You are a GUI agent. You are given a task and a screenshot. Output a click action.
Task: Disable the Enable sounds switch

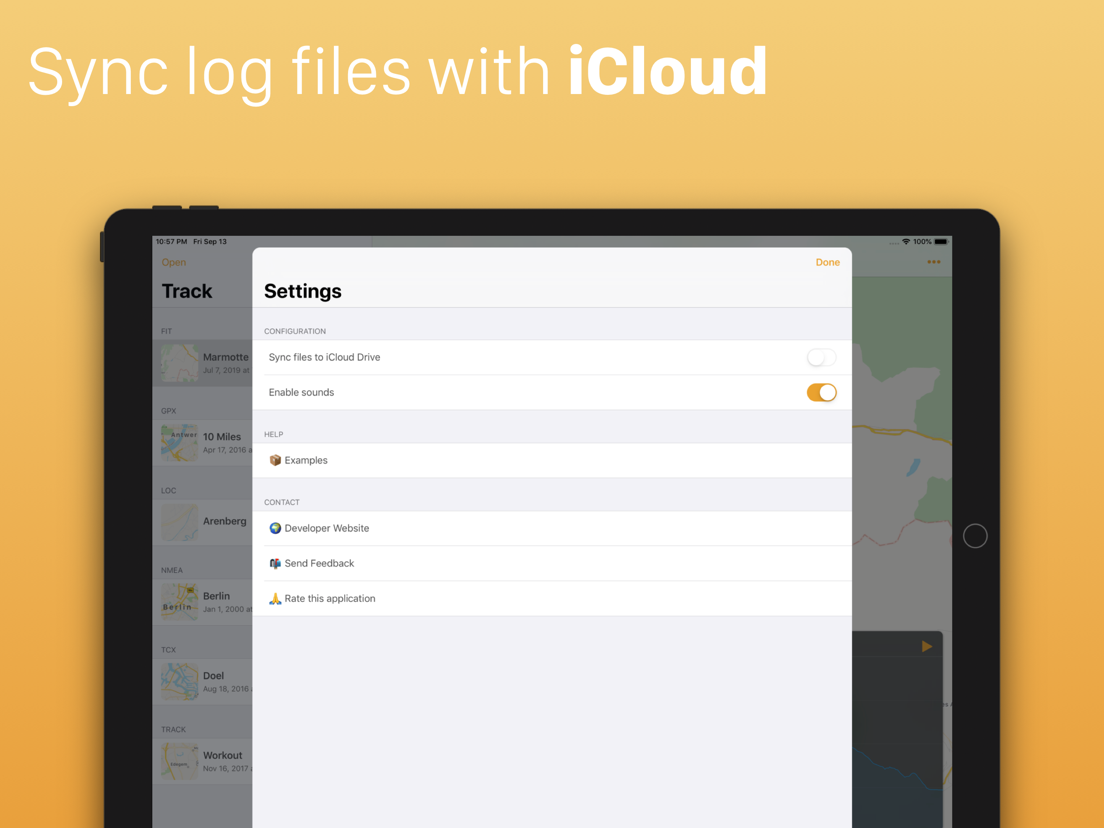(821, 392)
